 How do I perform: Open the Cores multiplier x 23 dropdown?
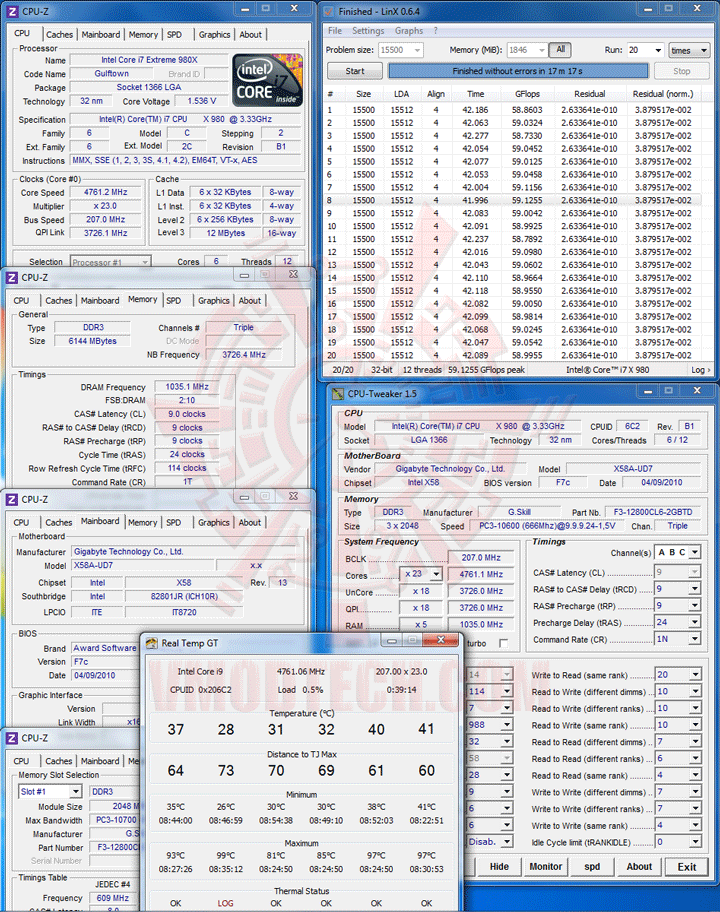pyautogui.click(x=436, y=574)
